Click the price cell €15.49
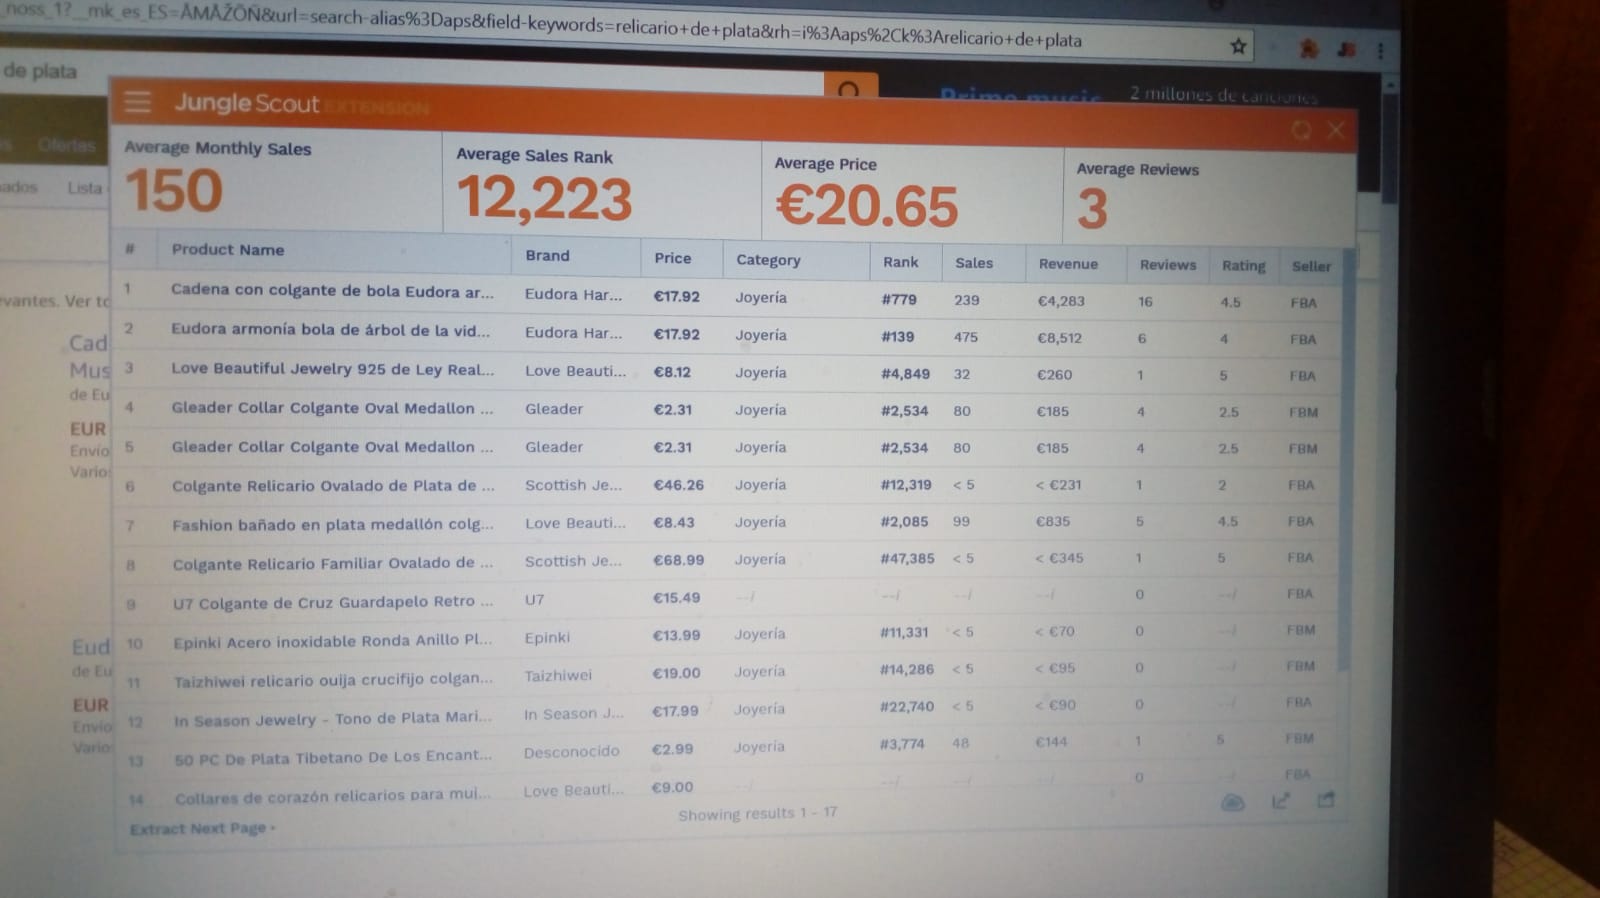The image size is (1600, 898). [677, 598]
